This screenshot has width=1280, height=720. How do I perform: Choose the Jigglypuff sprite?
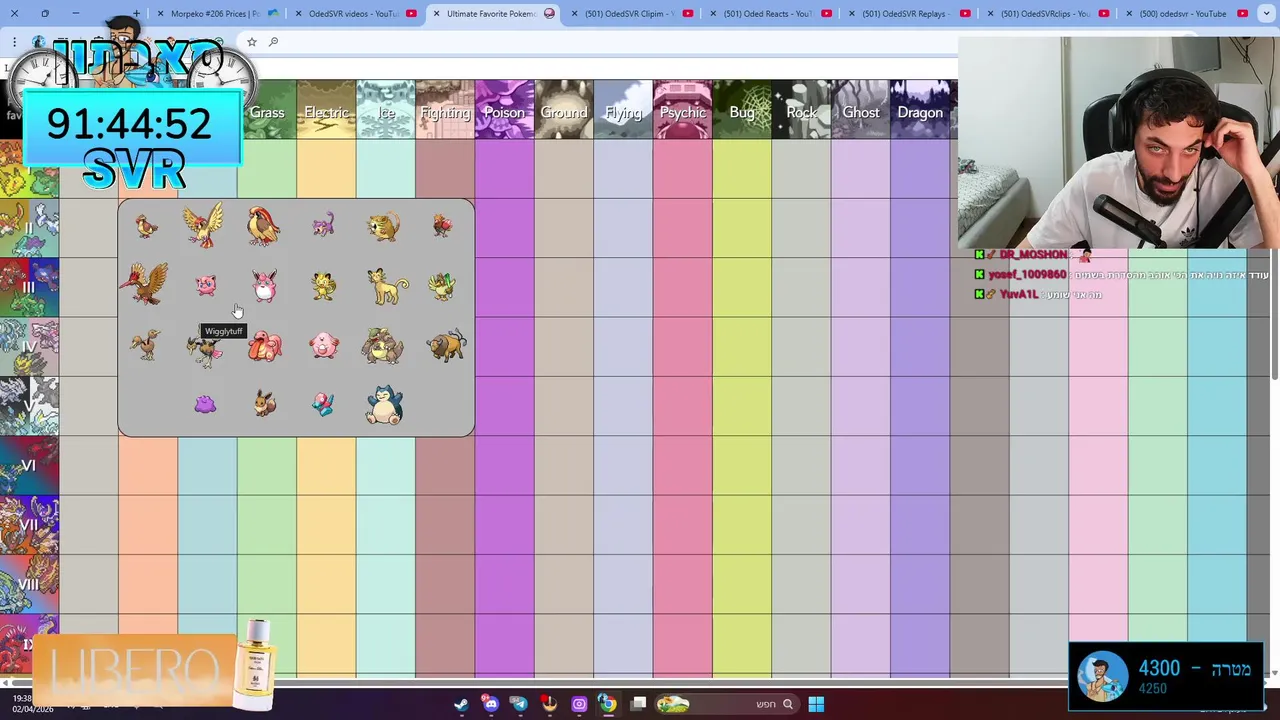(205, 286)
